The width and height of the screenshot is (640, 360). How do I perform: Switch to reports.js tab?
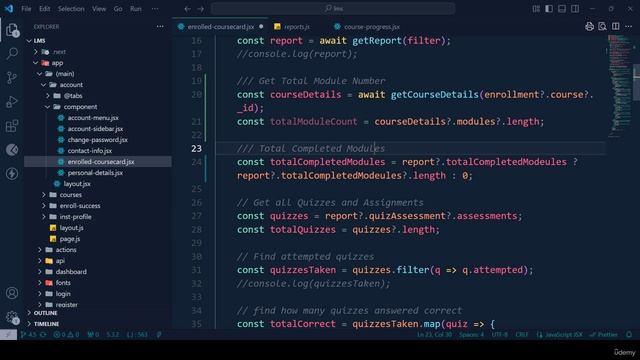pyautogui.click(x=297, y=27)
